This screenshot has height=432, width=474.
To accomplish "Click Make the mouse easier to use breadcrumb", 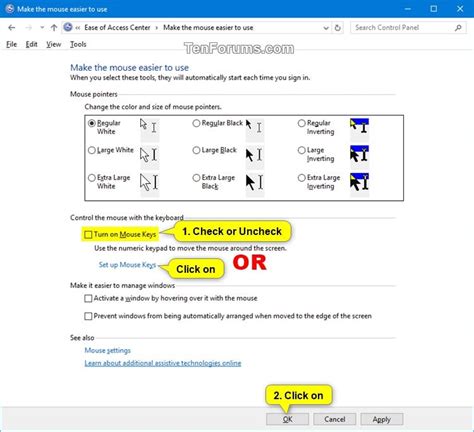I will coord(208,28).
